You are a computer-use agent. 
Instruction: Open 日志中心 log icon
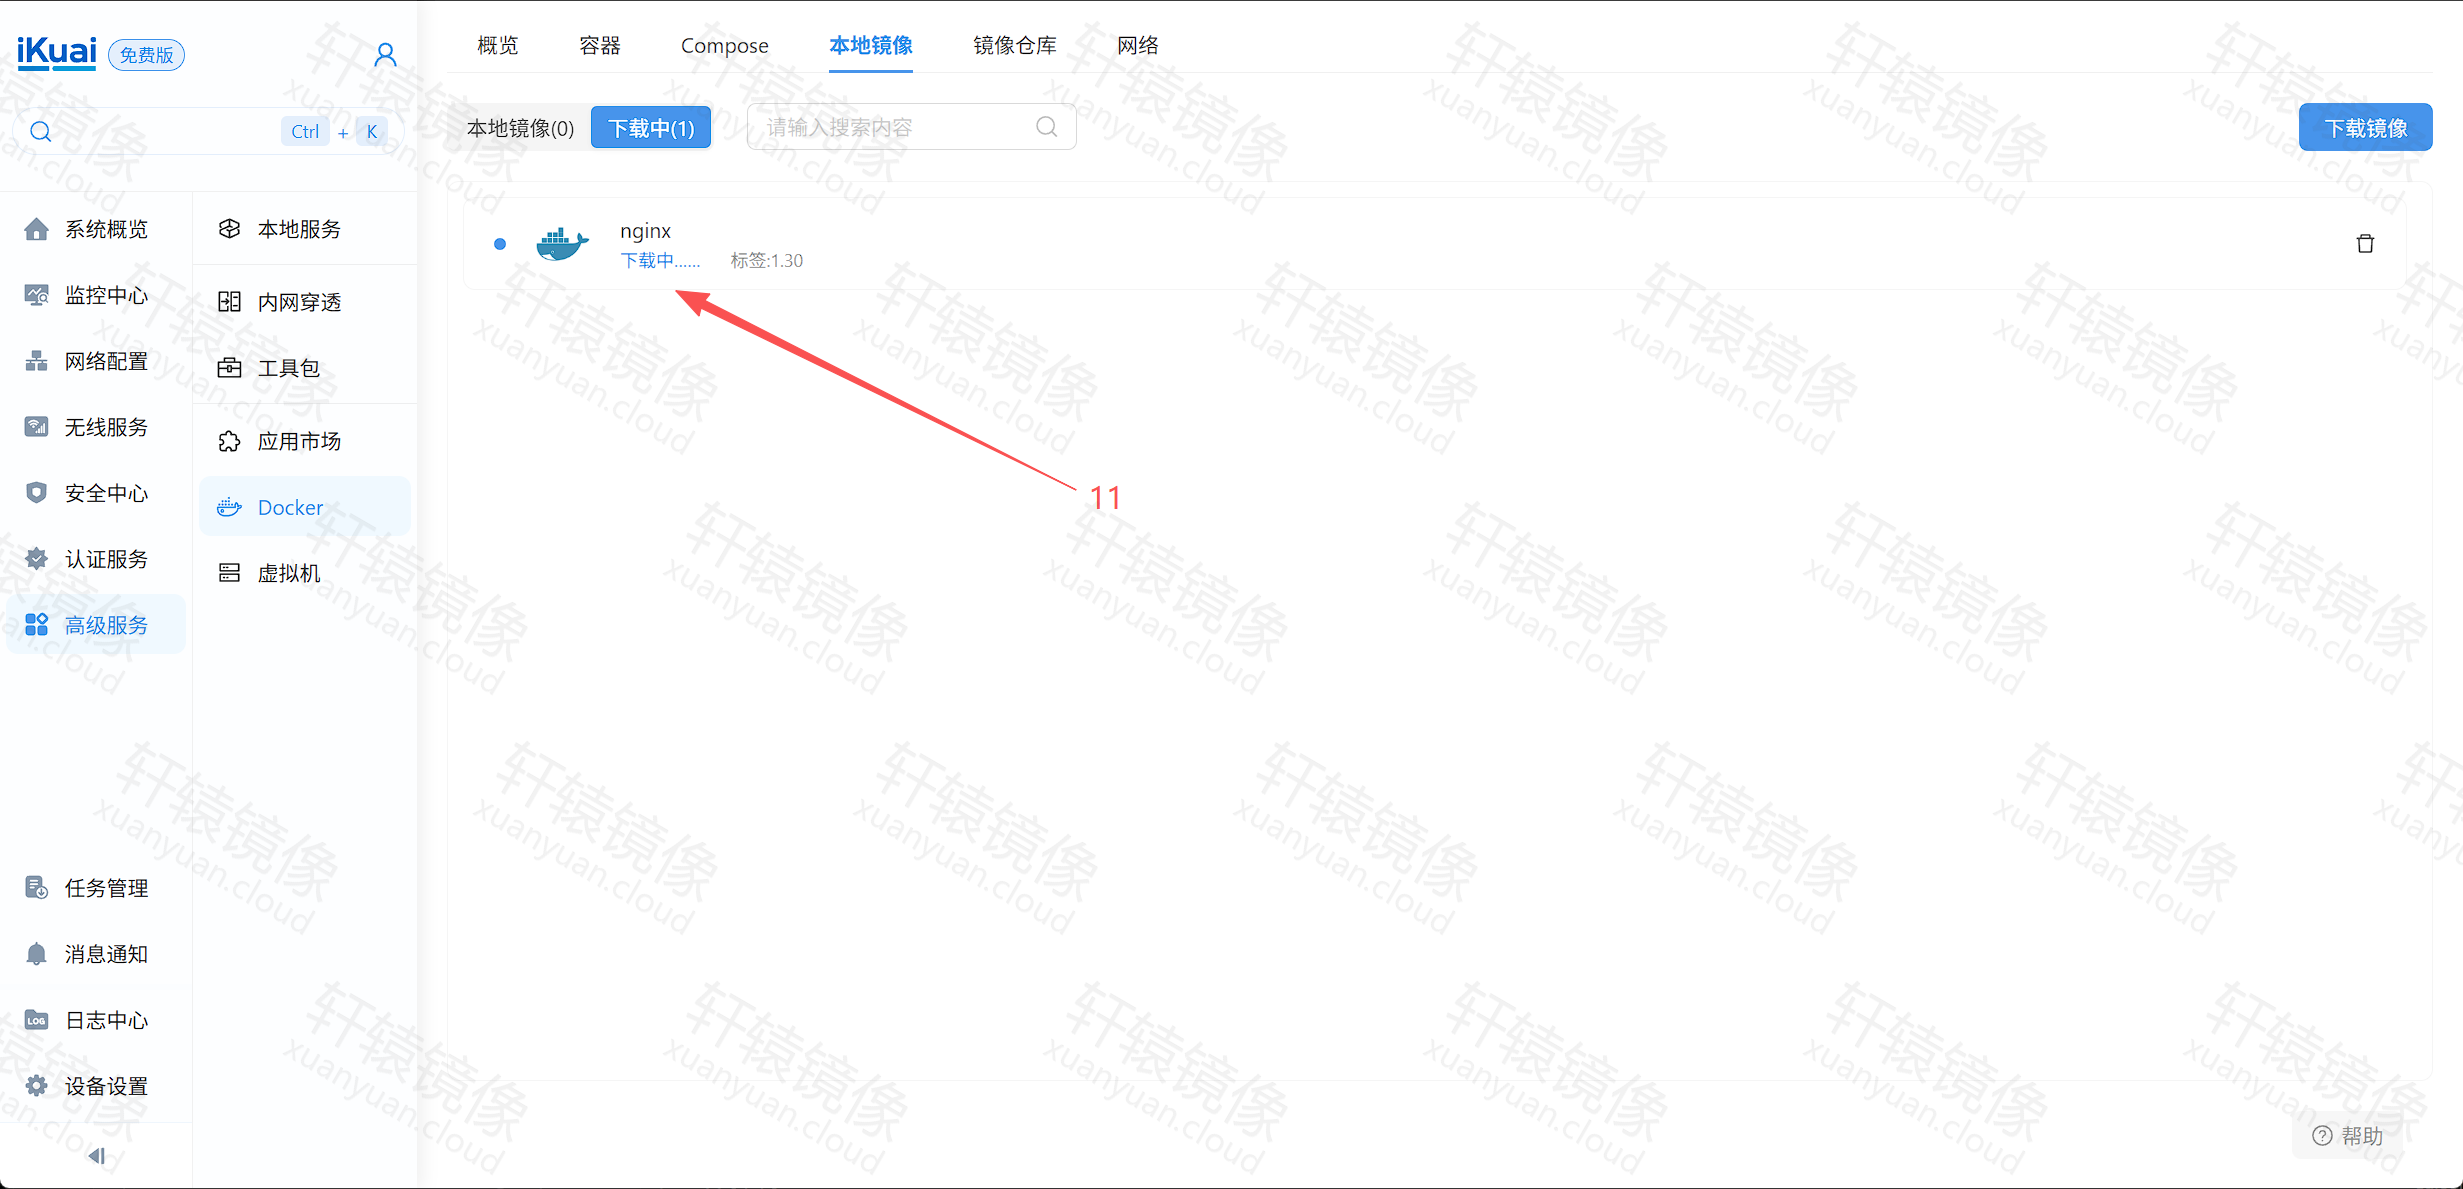coord(36,1020)
